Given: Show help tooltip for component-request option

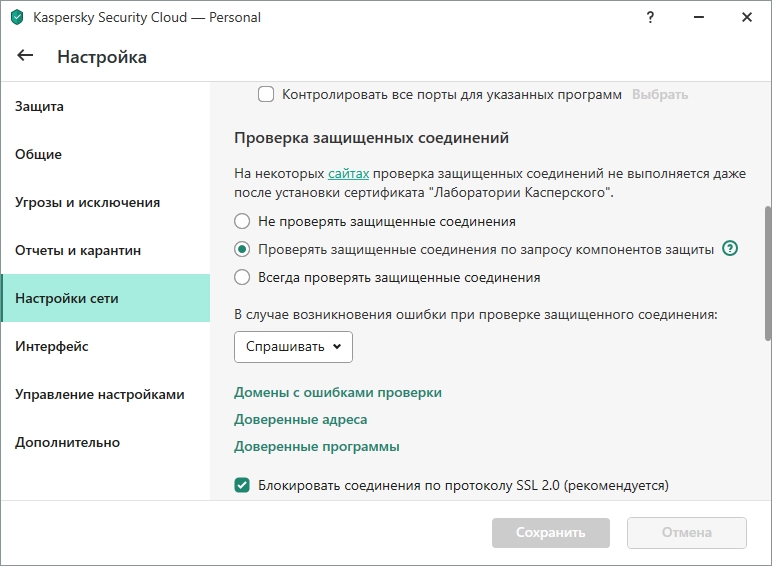Looking at the screenshot, I should point(730,249).
